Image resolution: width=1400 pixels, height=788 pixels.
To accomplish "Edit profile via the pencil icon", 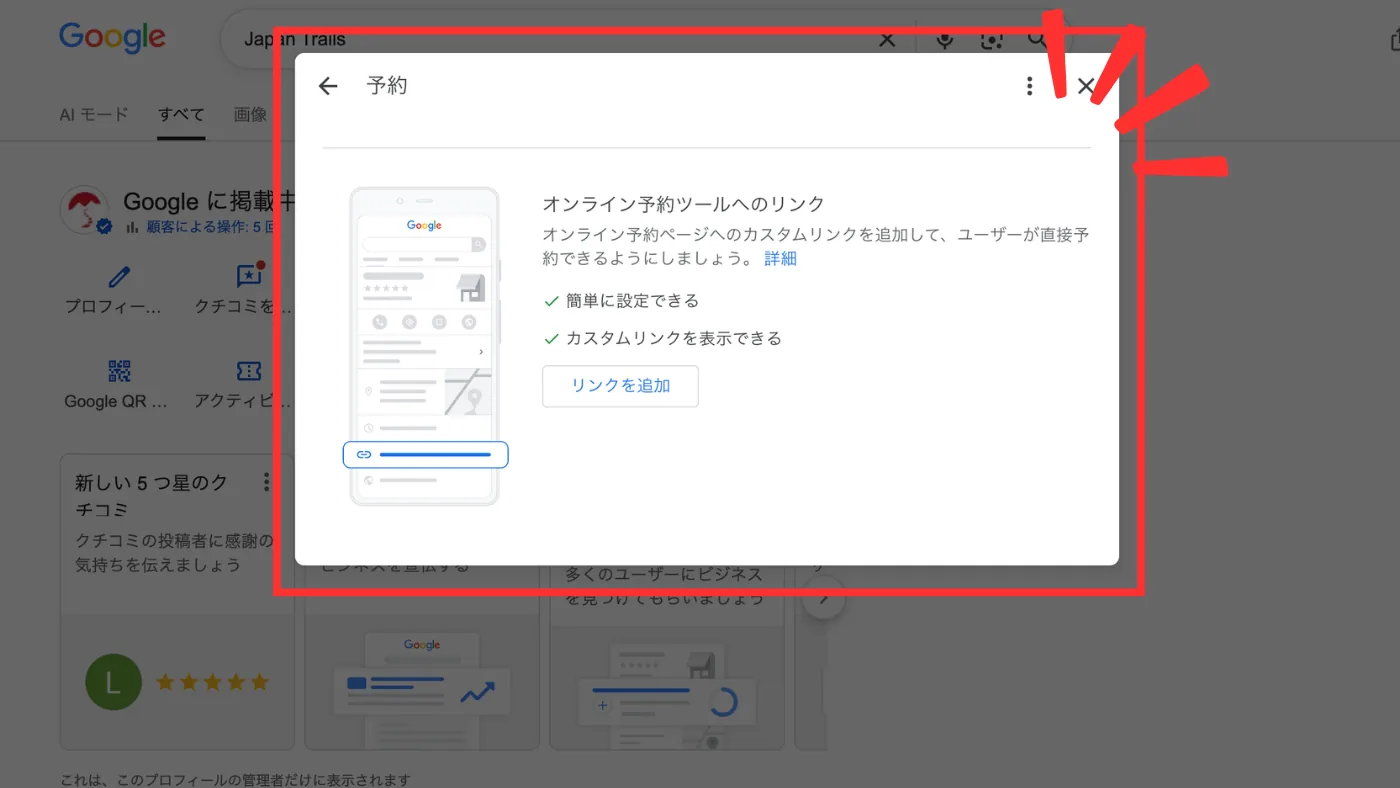I will coord(120,277).
